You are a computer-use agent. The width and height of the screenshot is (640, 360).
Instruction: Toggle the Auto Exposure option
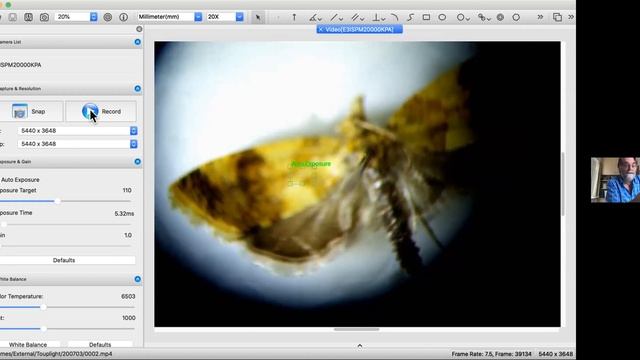[x=20, y=180]
